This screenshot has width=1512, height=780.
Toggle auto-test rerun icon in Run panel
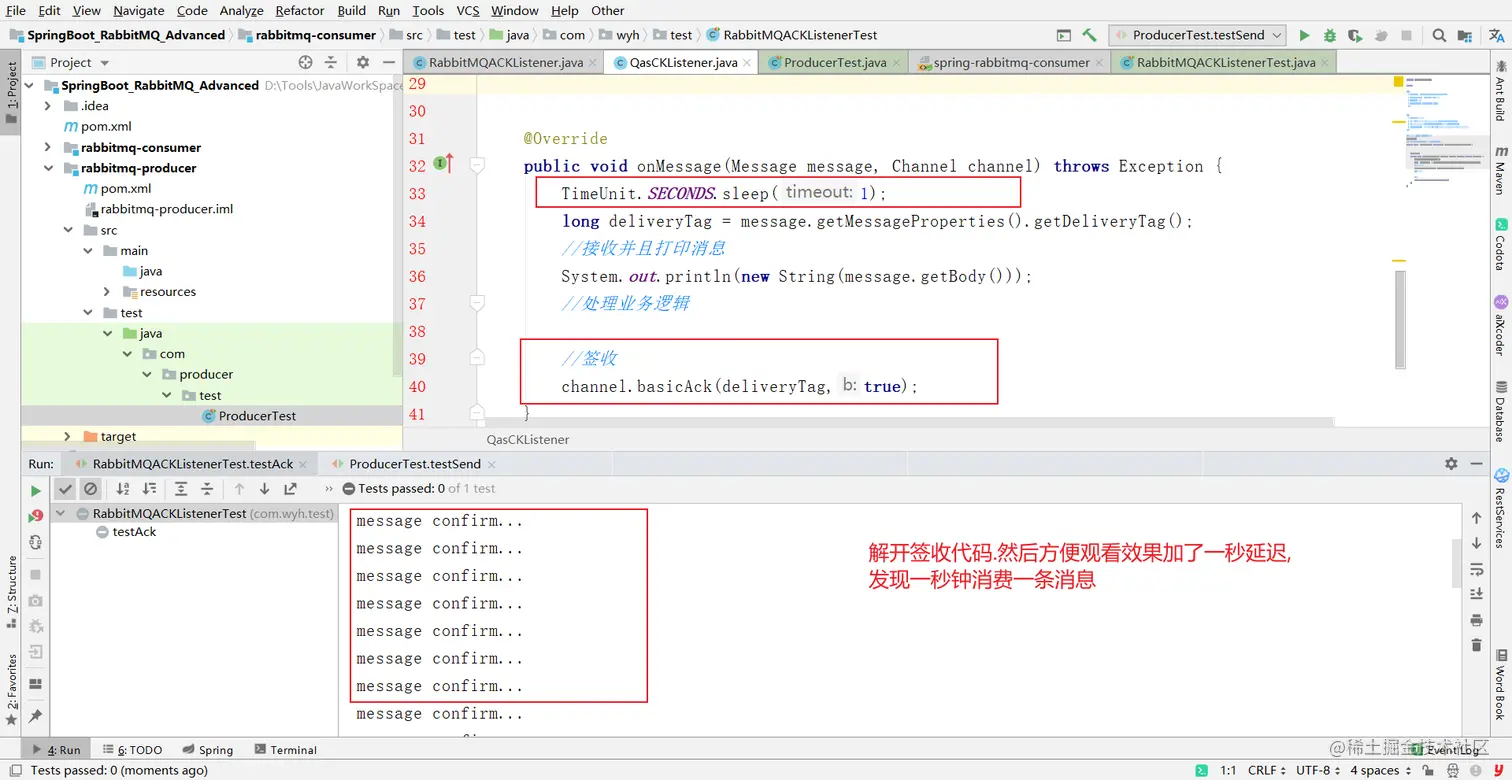(36, 542)
